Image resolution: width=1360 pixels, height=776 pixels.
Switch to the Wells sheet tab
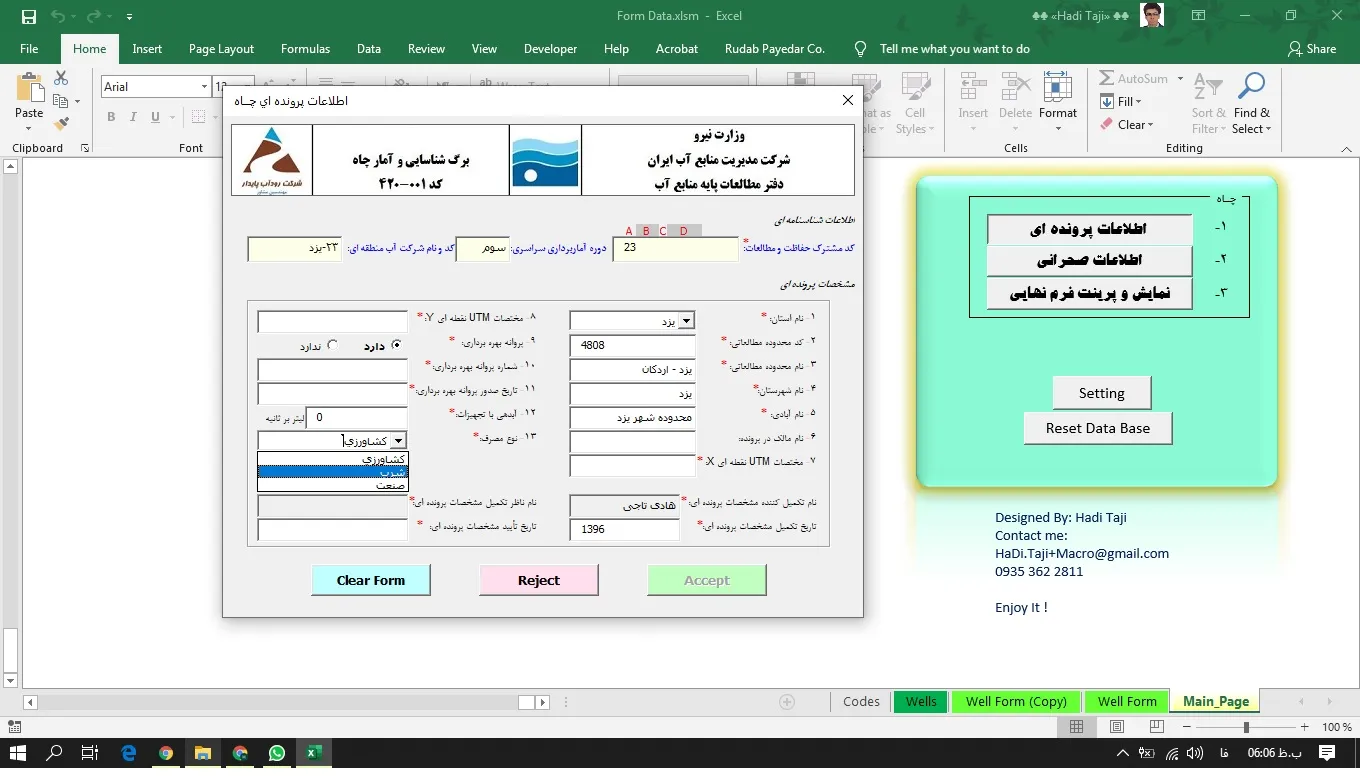(x=921, y=701)
